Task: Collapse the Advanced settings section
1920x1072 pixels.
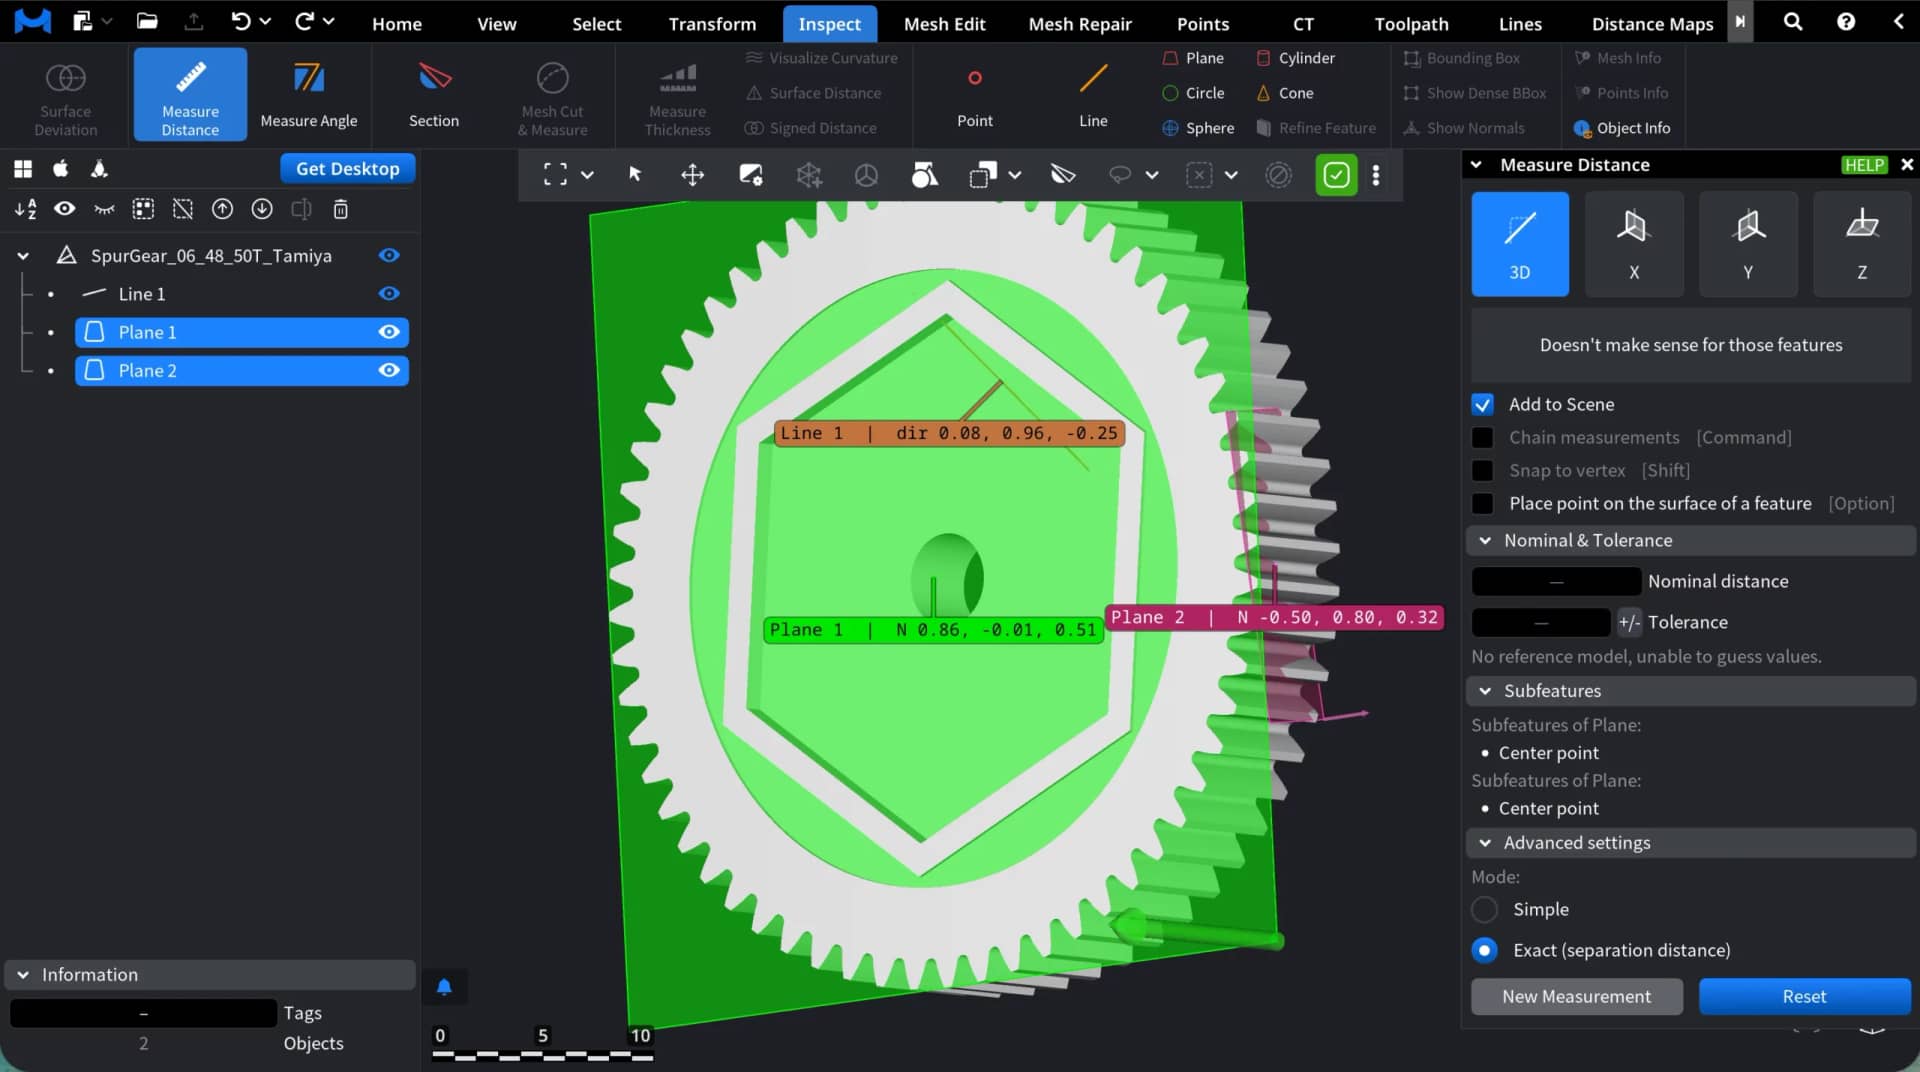Action: 1485,843
